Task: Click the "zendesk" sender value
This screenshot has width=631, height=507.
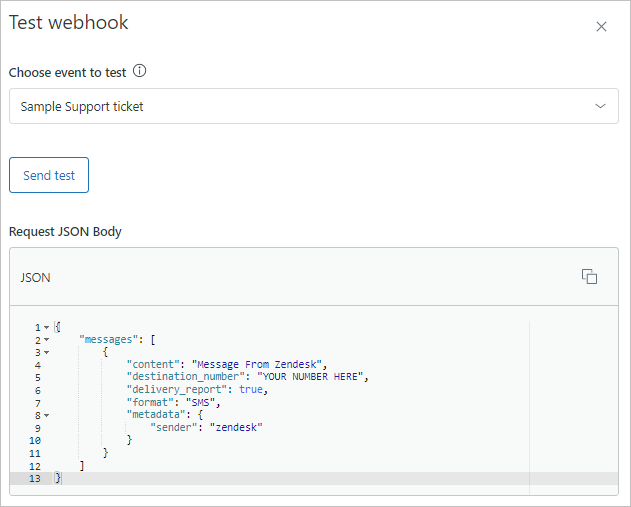Action: pos(236,427)
